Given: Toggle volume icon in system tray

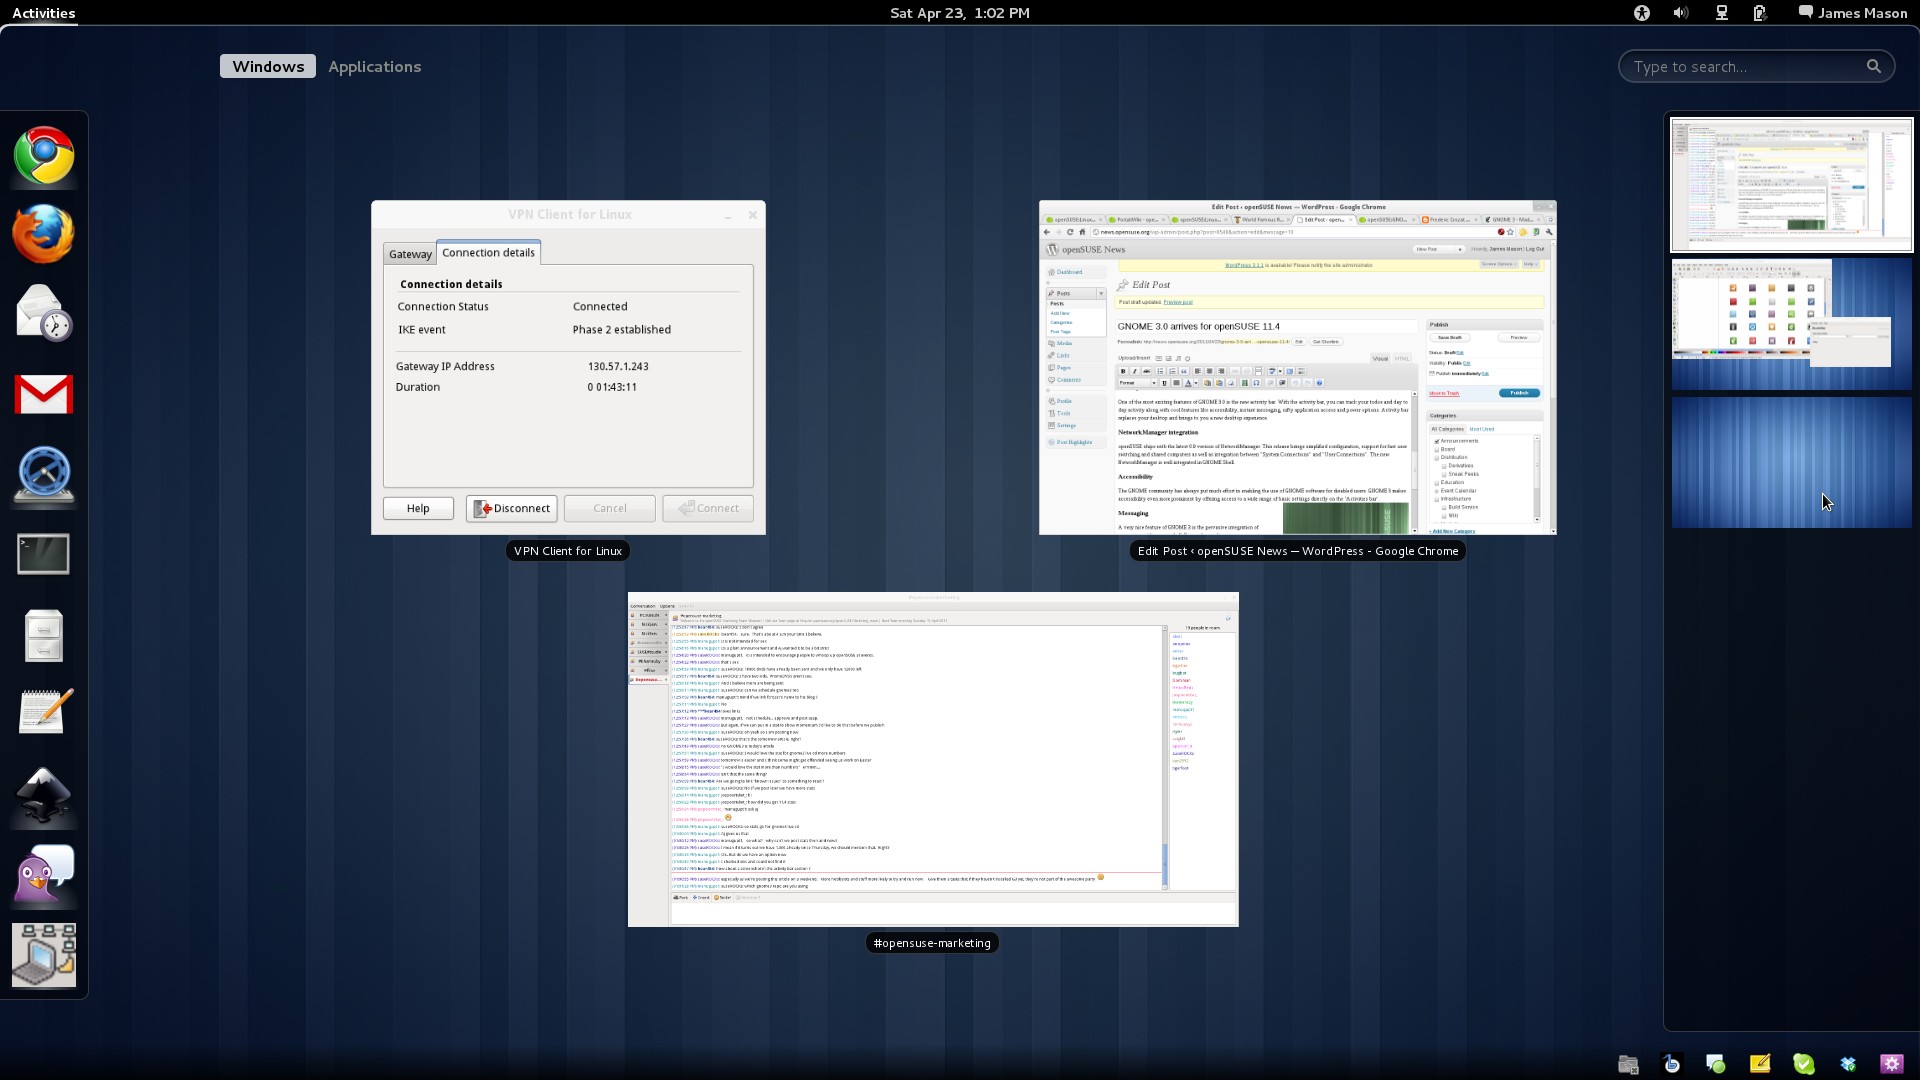Looking at the screenshot, I should coord(1683,12).
